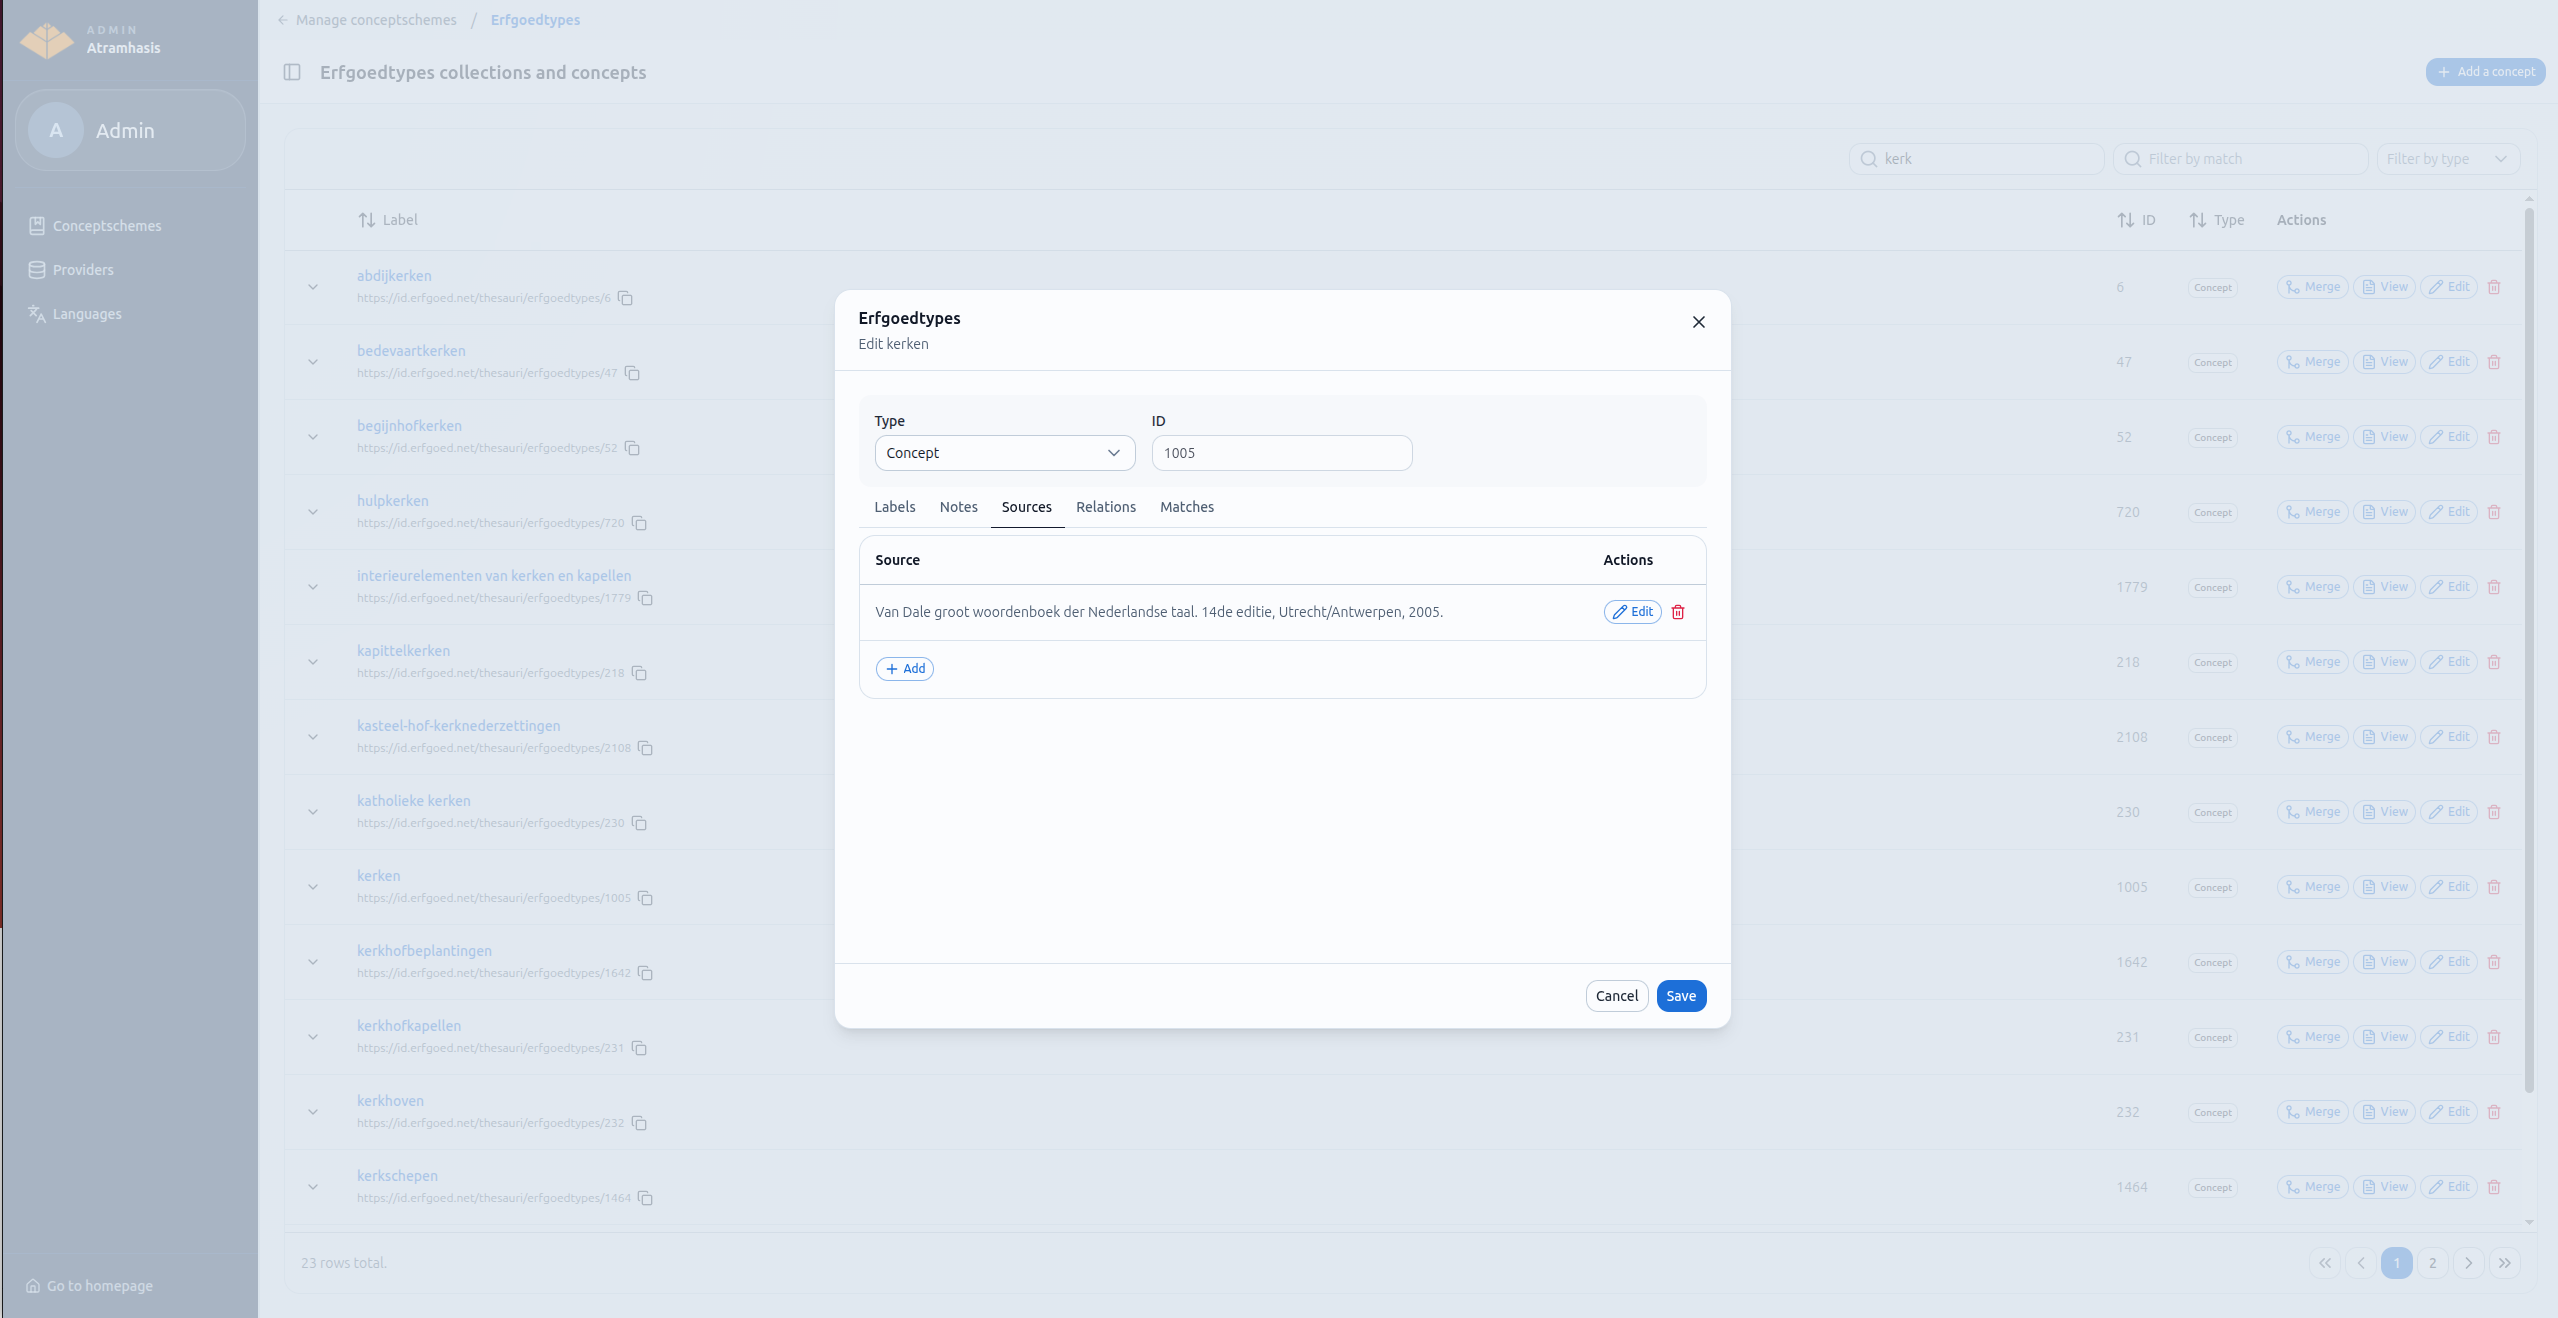Open Manage conceptschemes breadcrumb
This screenshot has height=1318, width=2558.
376,20
